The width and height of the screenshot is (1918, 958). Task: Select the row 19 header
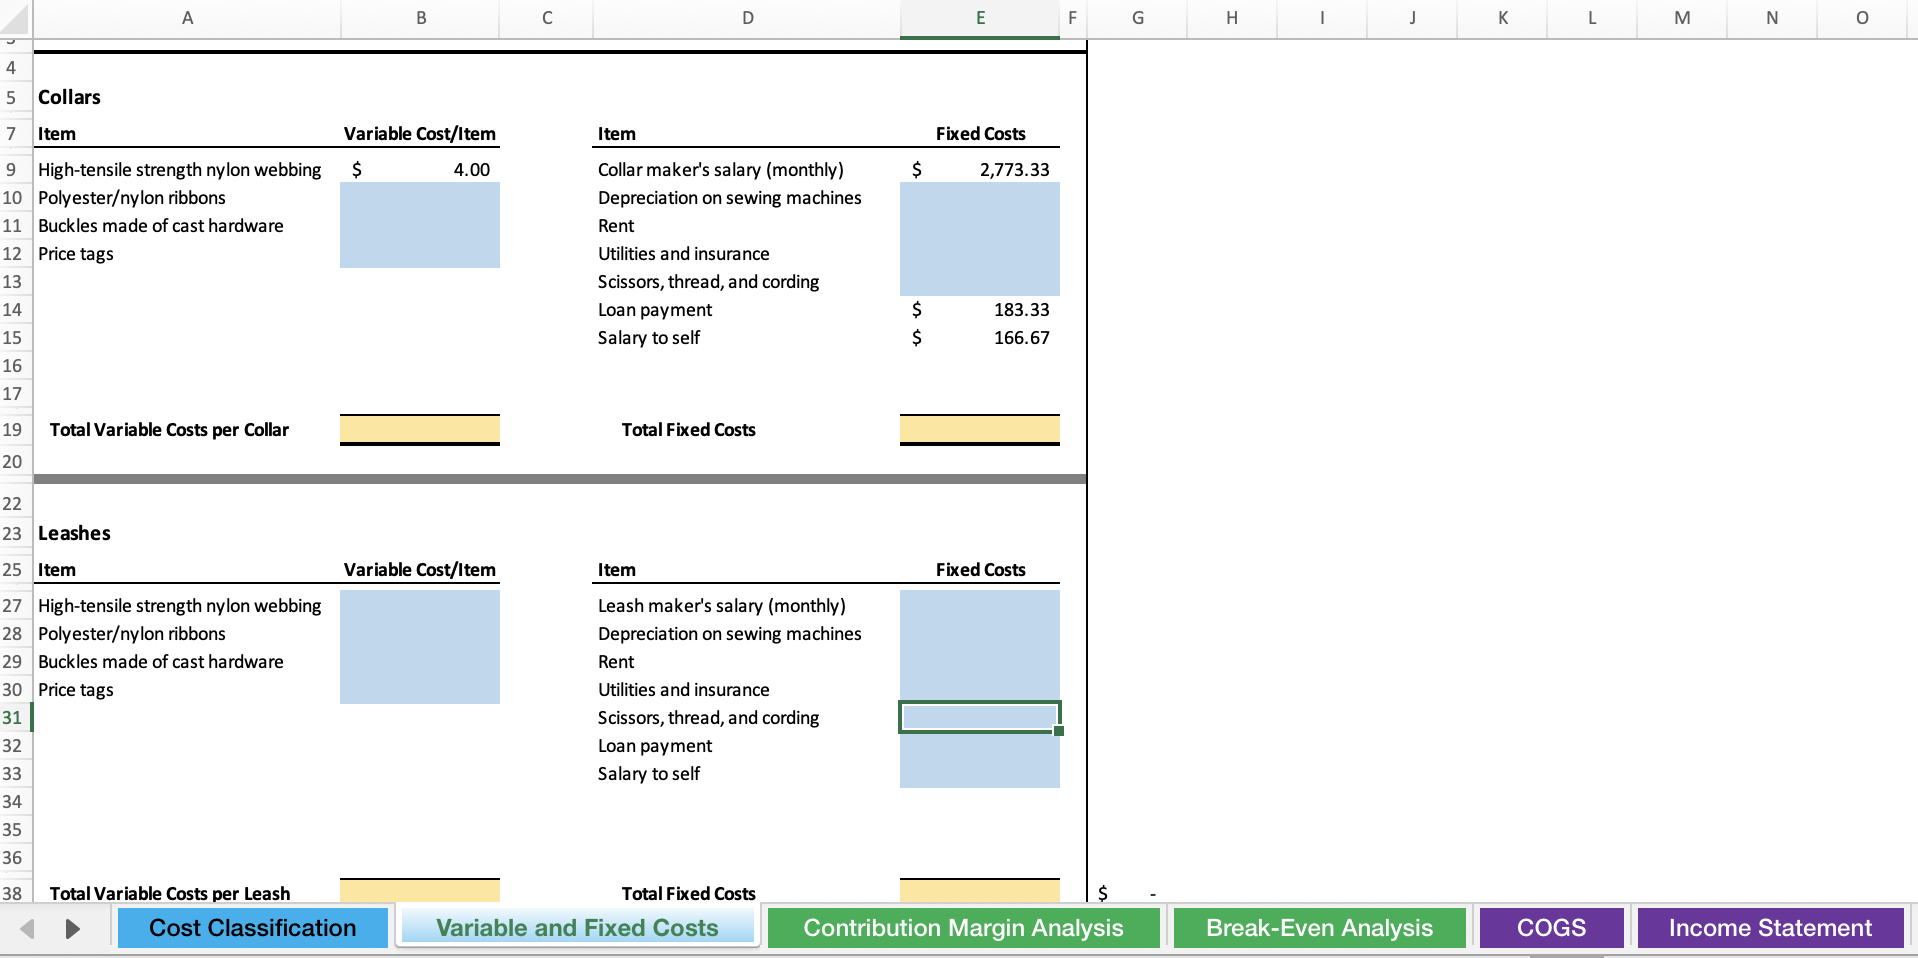pyautogui.click(x=13, y=429)
